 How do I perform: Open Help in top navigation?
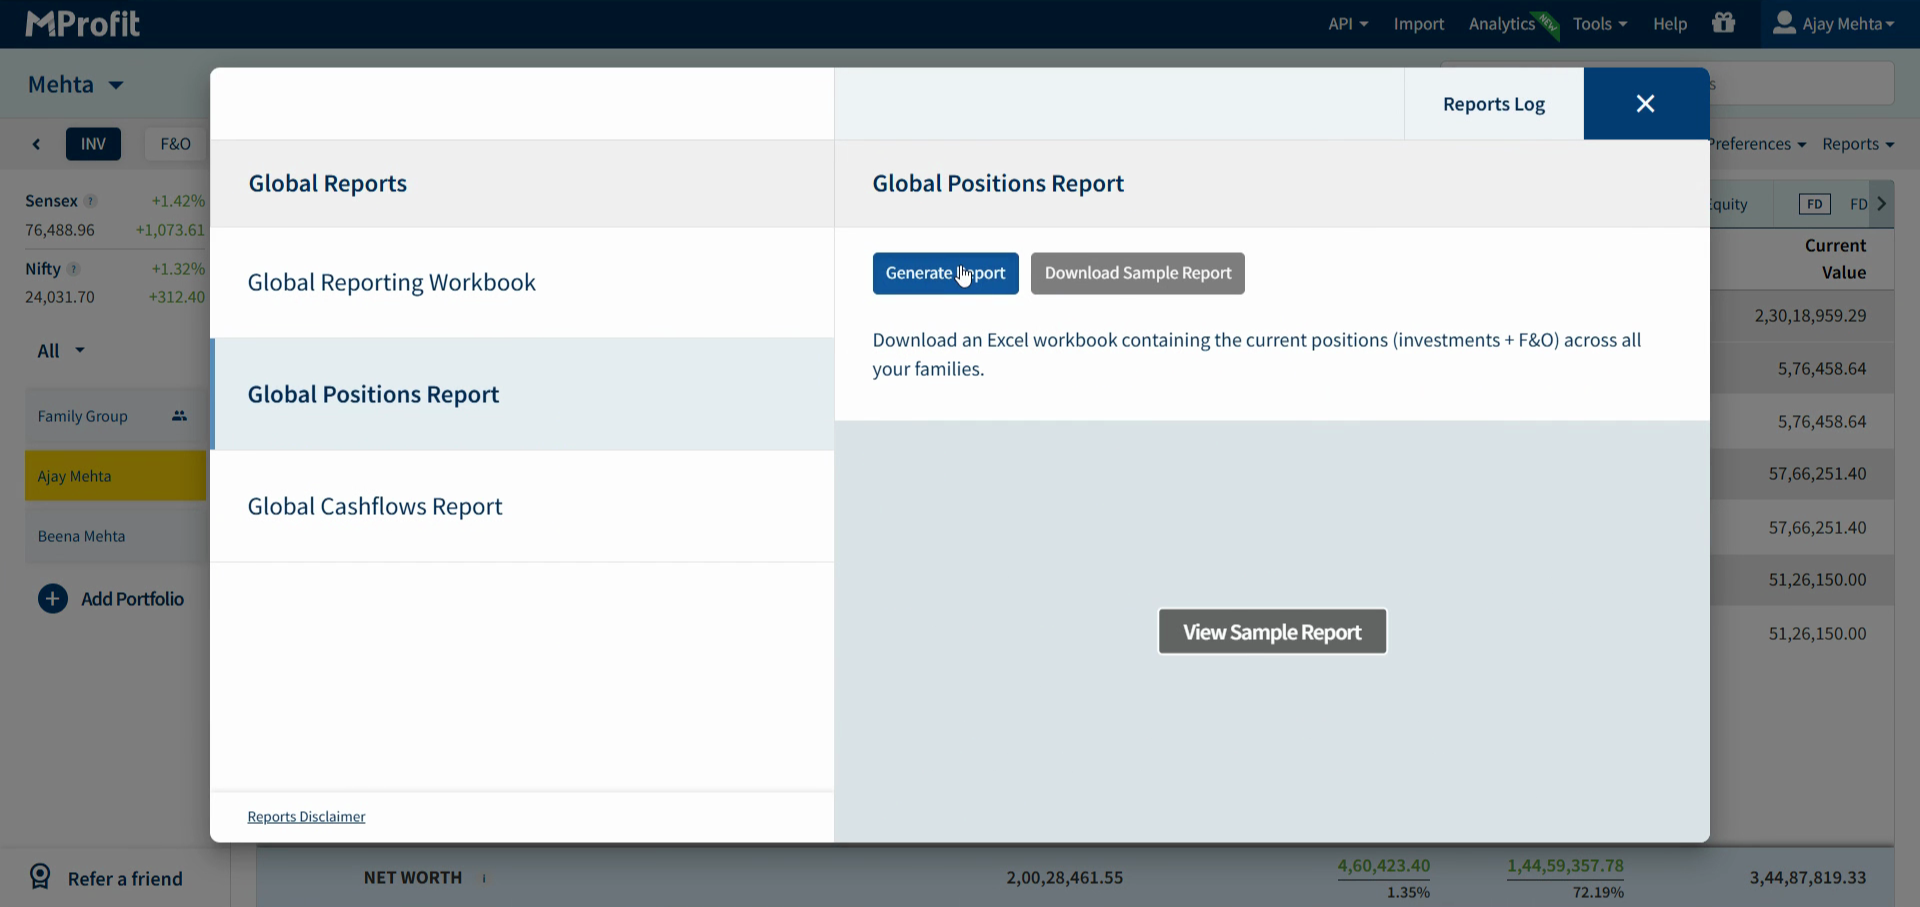[x=1670, y=23]
